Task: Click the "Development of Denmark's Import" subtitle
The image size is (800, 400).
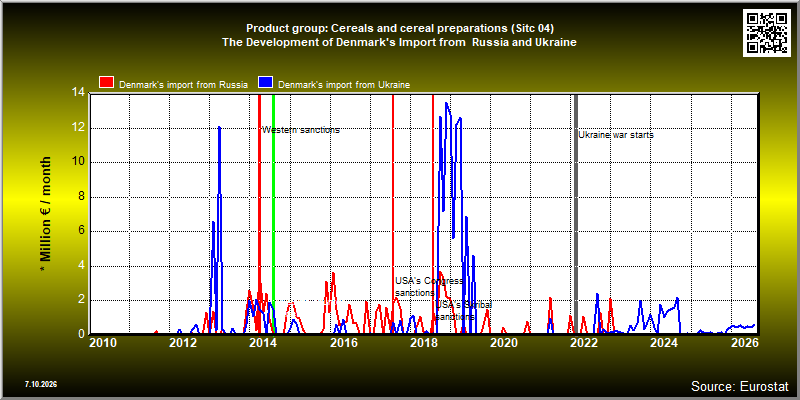Action: [399, 43]
